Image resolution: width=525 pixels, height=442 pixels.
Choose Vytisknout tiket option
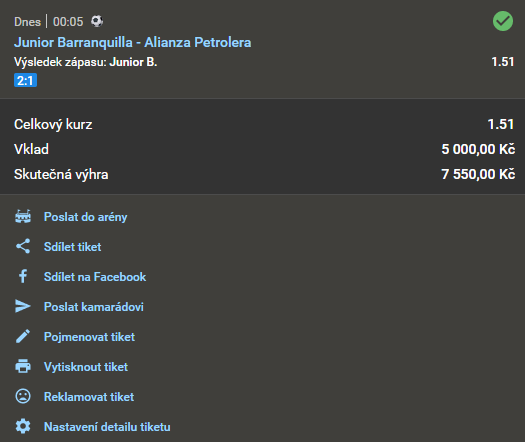pos(86,367)
